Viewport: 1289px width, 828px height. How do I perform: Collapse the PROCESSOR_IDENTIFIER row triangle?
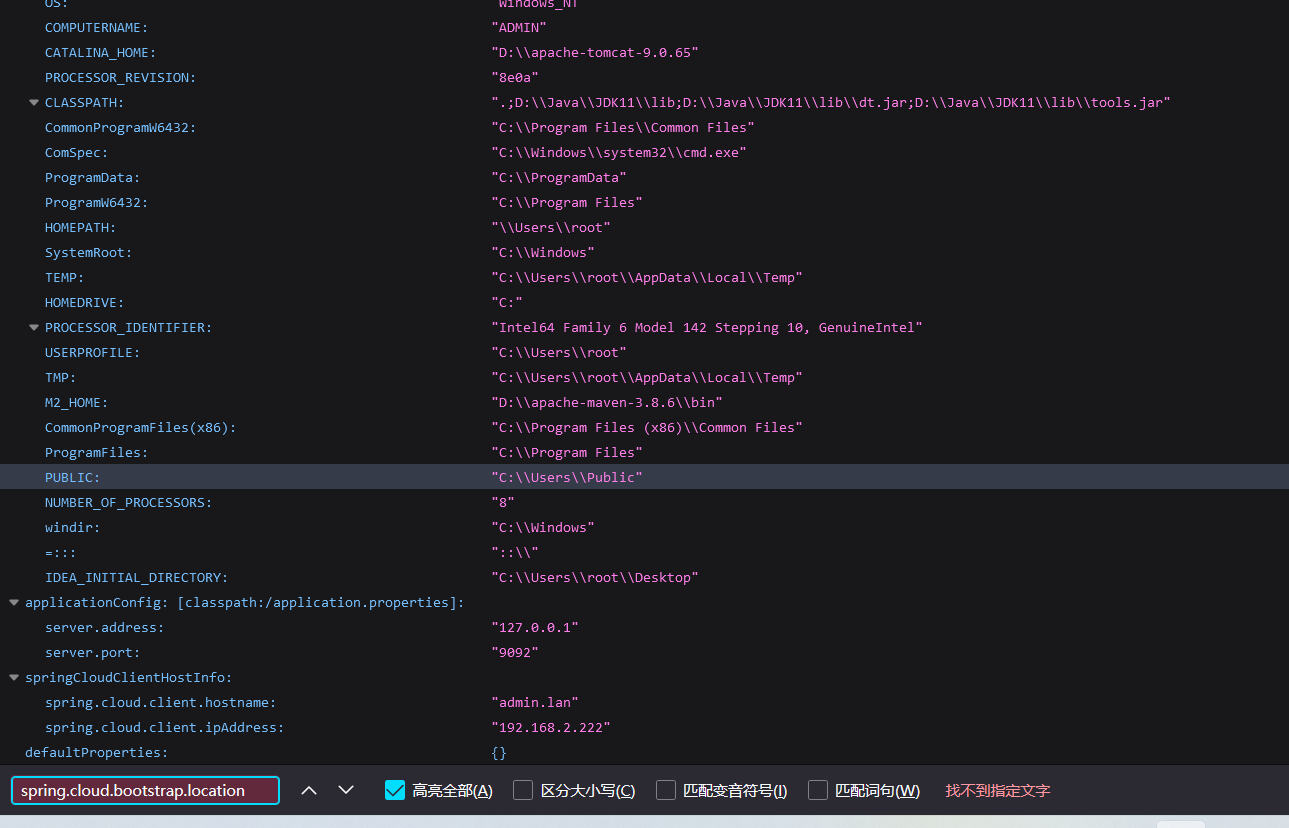34,327
